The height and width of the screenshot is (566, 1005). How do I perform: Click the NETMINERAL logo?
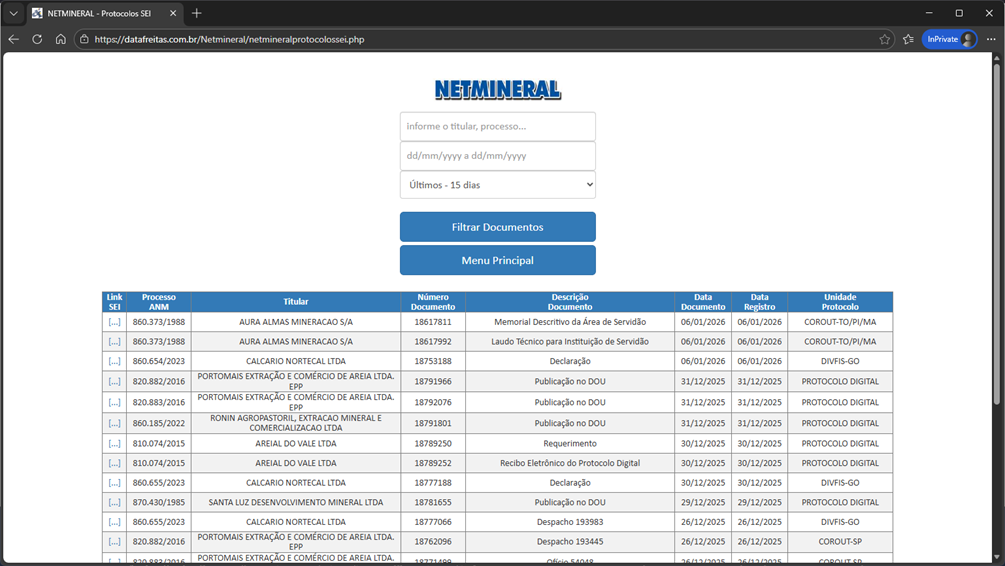pos(497,90)
